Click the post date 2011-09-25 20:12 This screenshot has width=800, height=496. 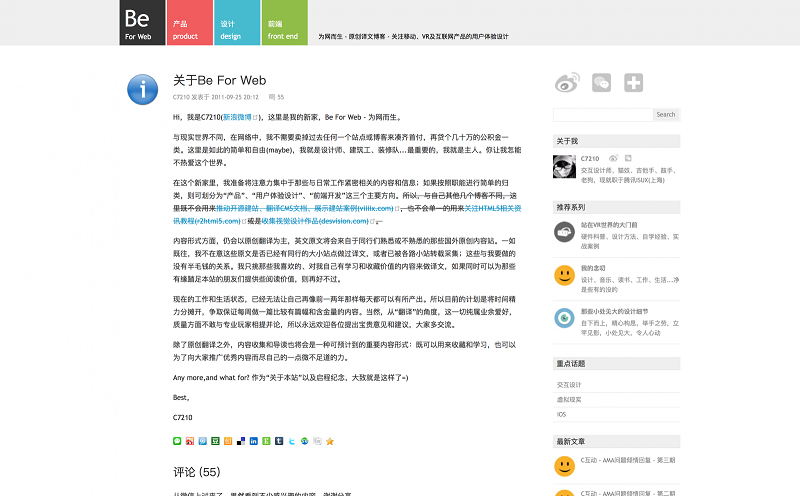click(235, 97)
